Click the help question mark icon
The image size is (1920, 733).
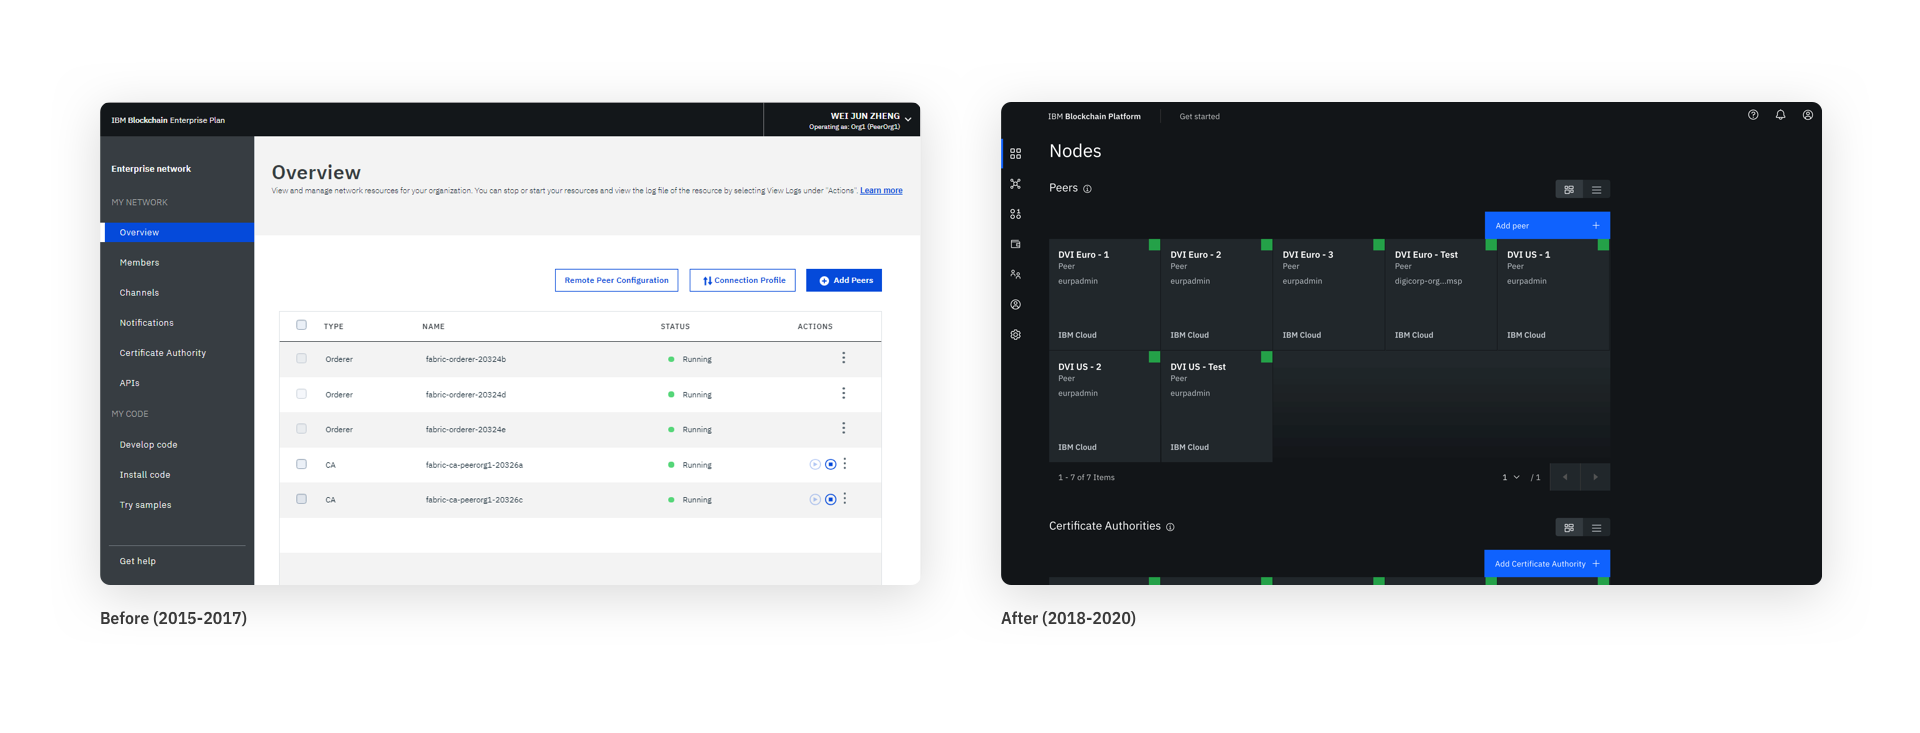(x=1753, y=115)
